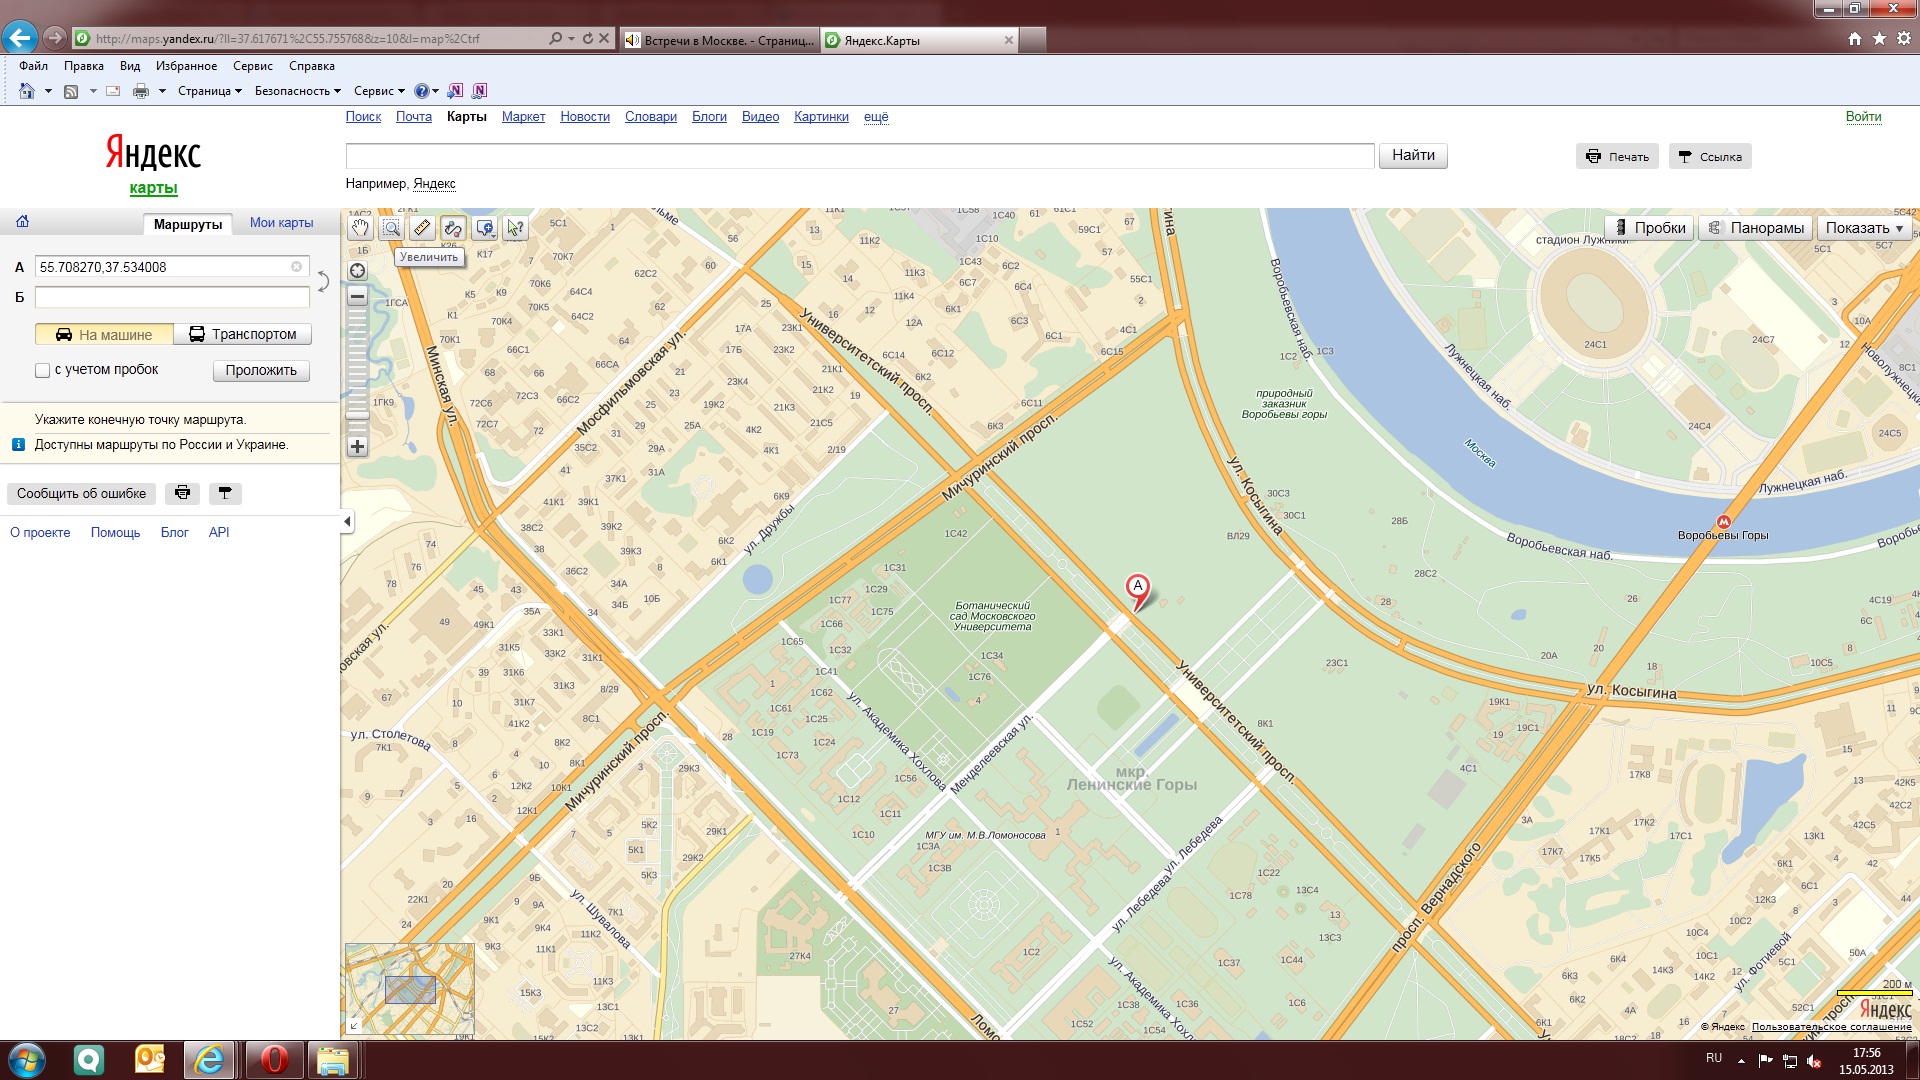Image resolution: width=1920 pixels, height=1080 pixels.
Task: Click the locate-me target button on map
Action: pyautogui.click(x=357, y=271)
